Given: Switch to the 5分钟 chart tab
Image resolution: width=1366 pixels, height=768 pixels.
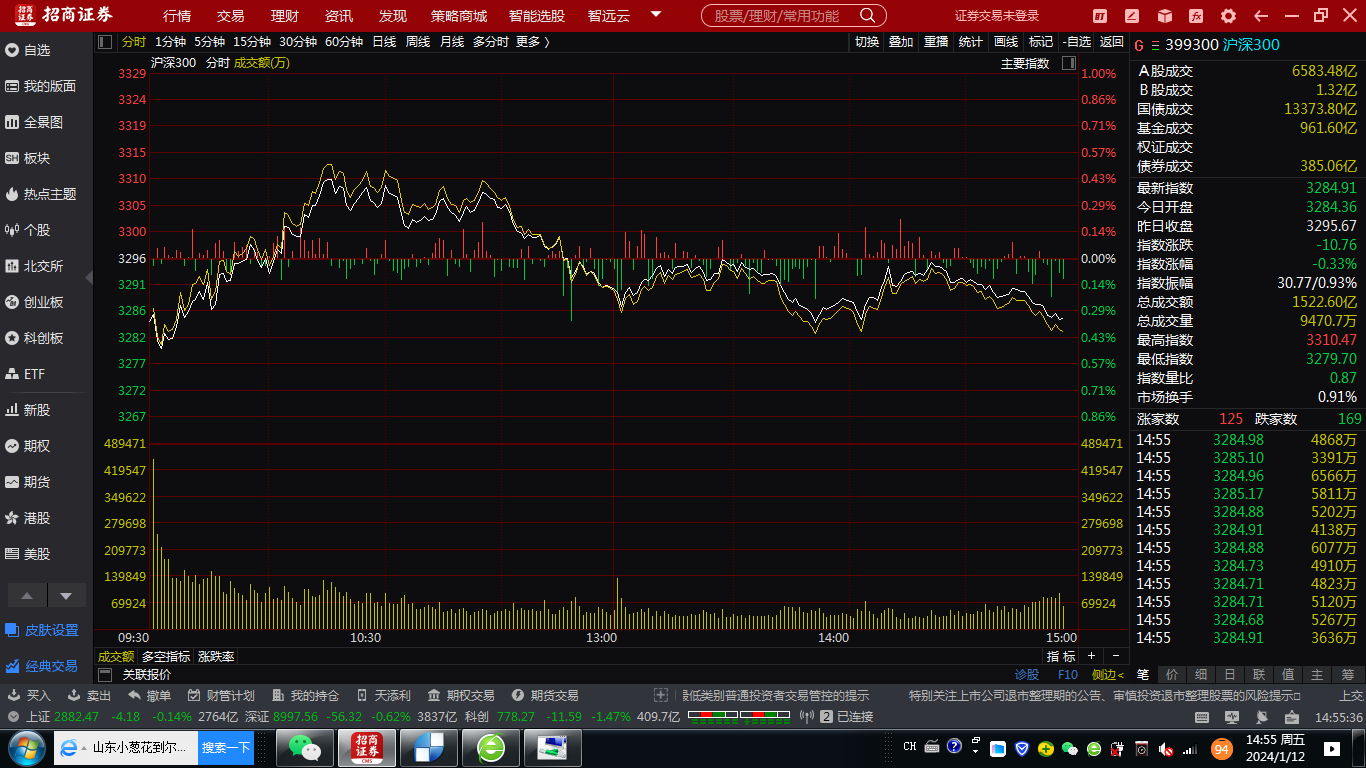Looking at the screenshot, I should coord(209,42).
